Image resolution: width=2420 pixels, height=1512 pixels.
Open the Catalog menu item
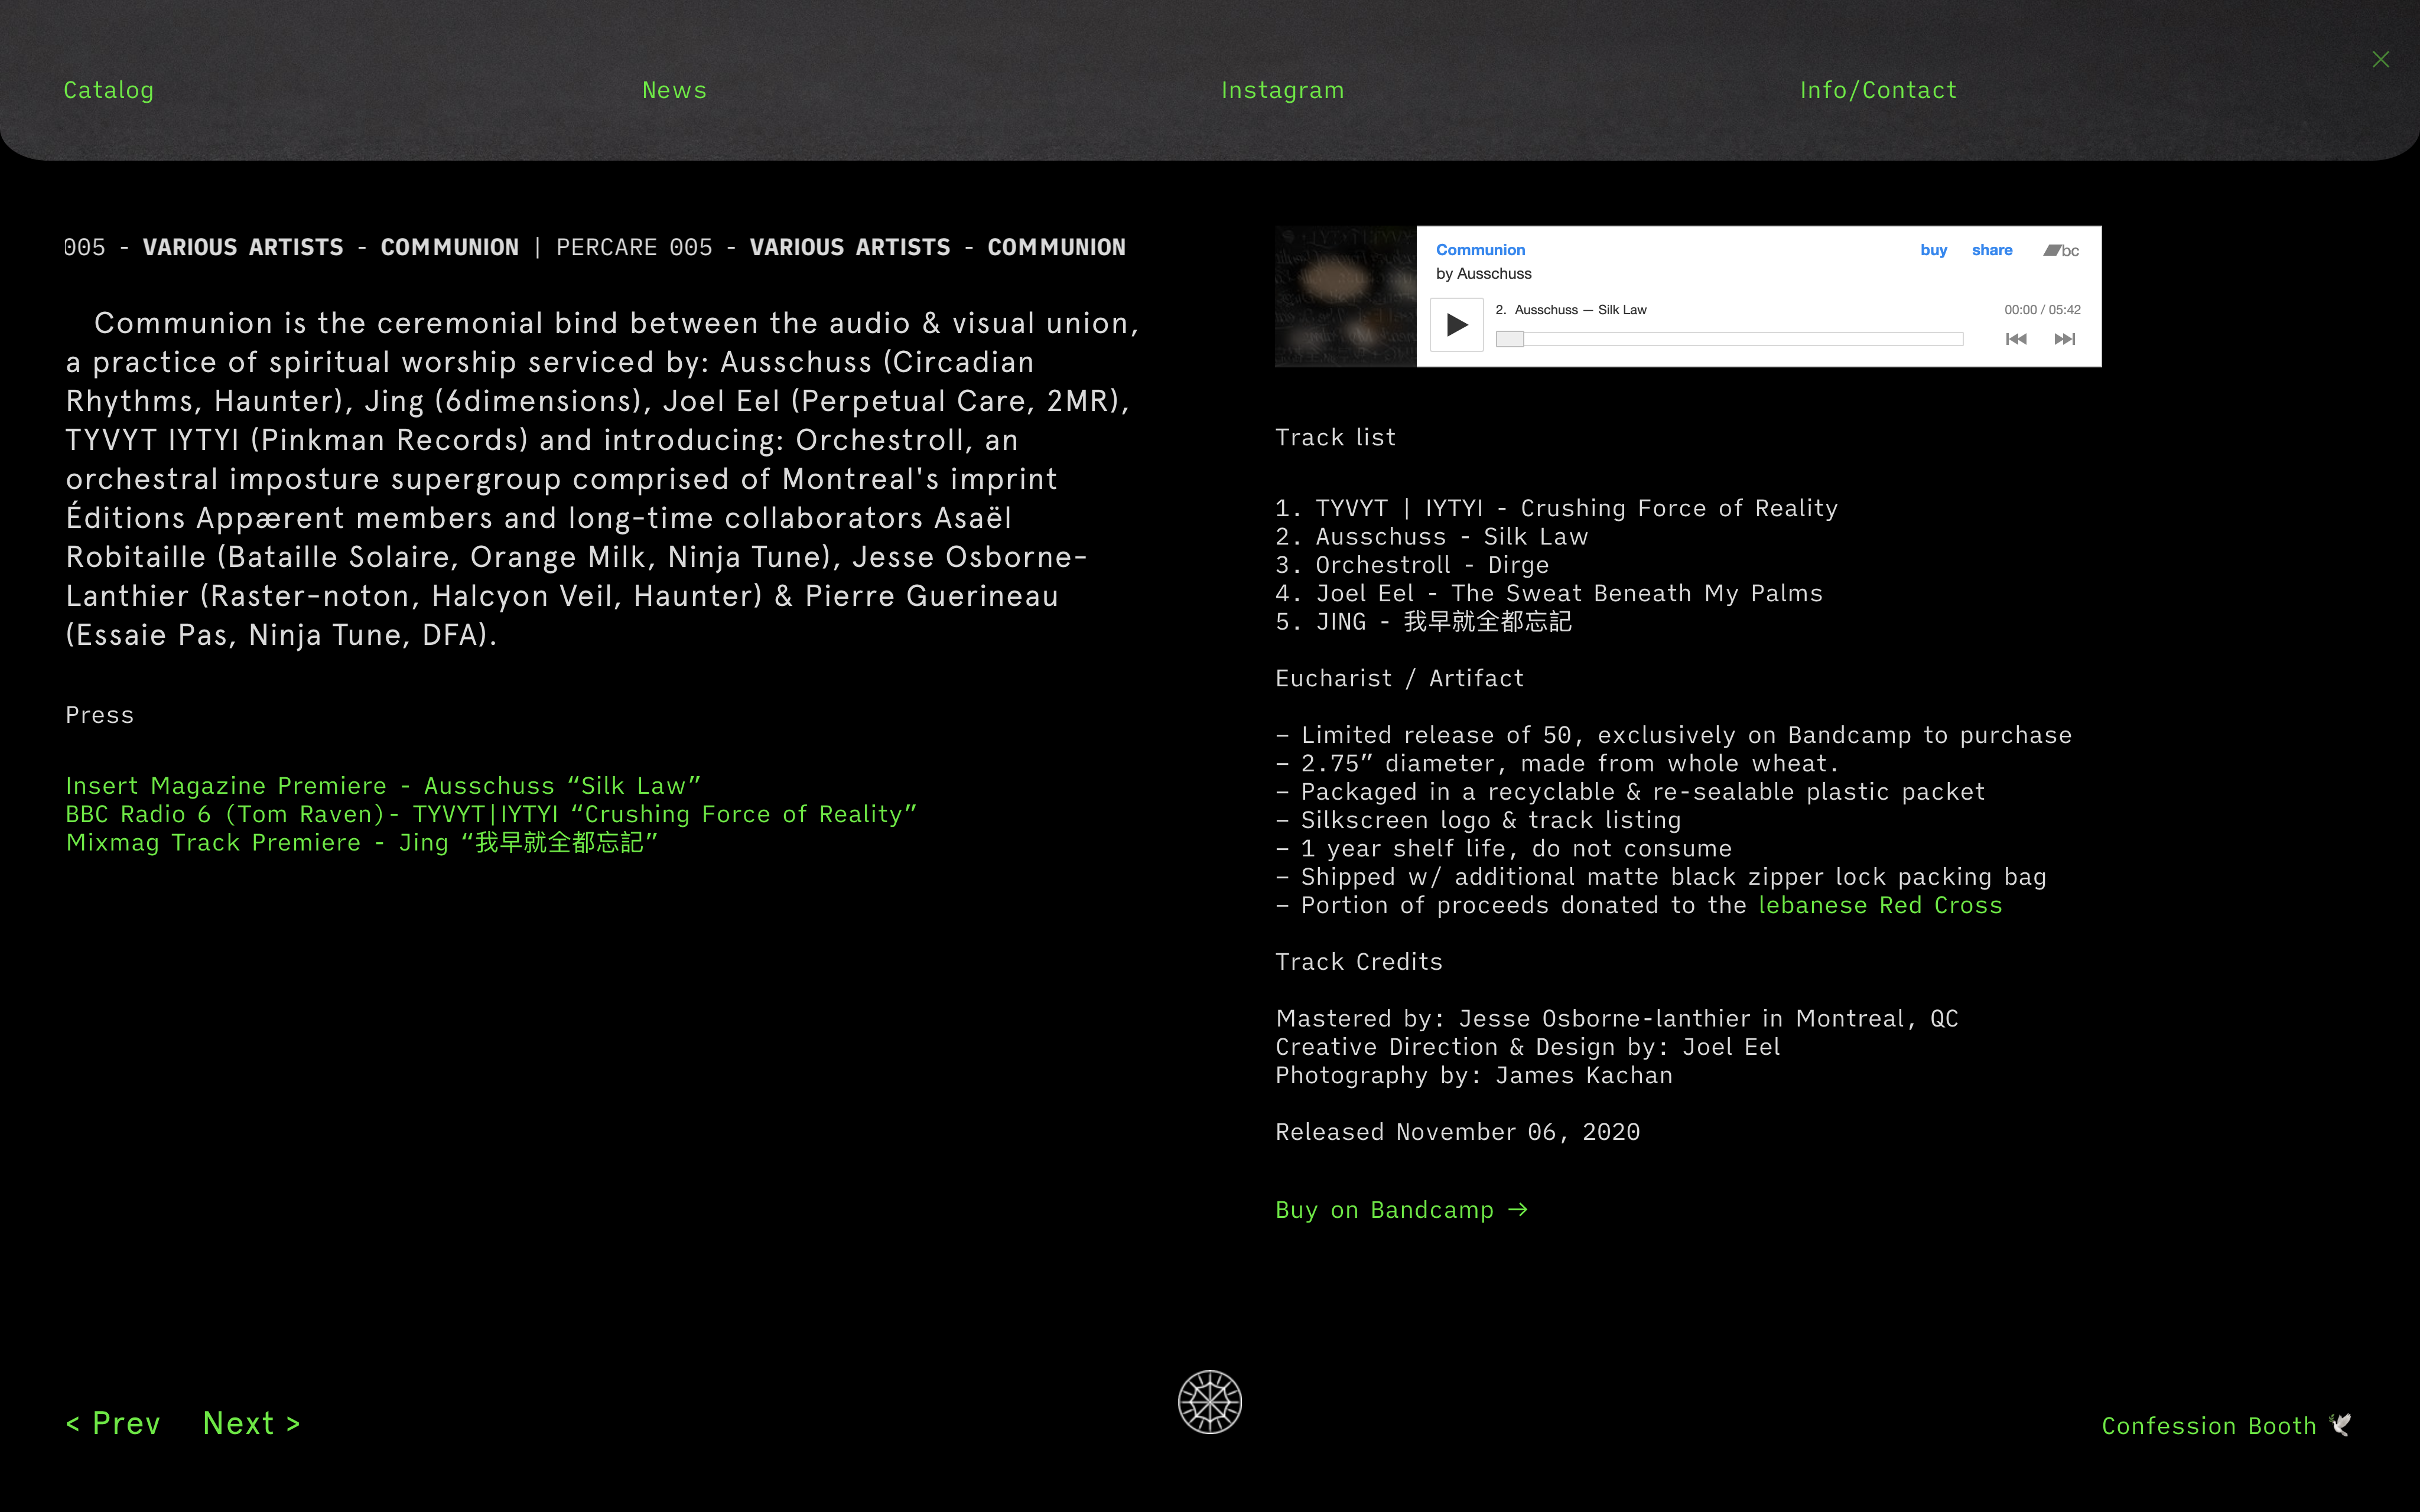tap(108, 90)
